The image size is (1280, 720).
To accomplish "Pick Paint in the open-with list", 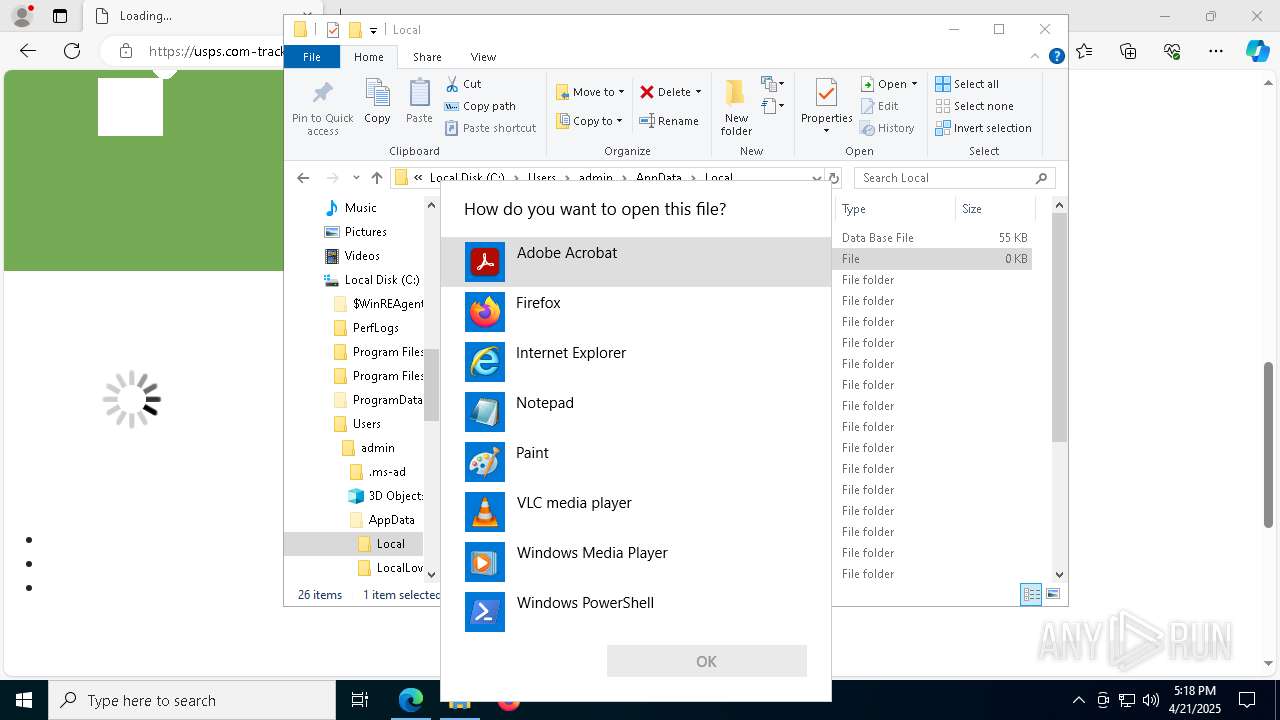I will coord(636,462).
